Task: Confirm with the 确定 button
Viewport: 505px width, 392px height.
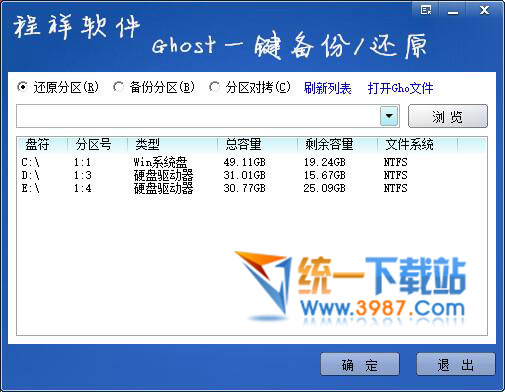Action: (360, 364)
